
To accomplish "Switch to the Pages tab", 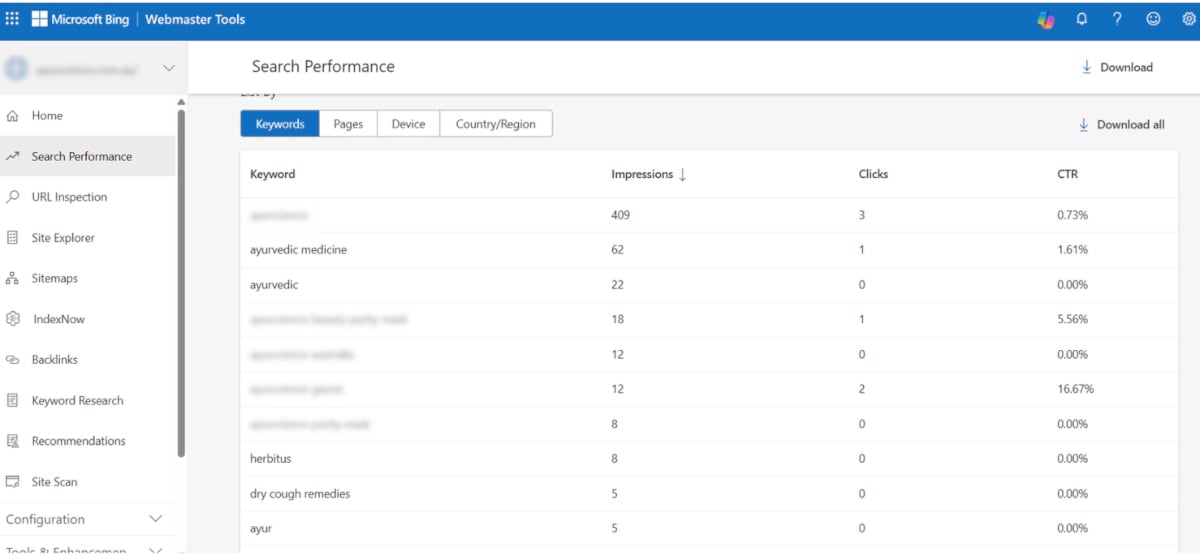I will pyautogui.click(x=348, y=124).
